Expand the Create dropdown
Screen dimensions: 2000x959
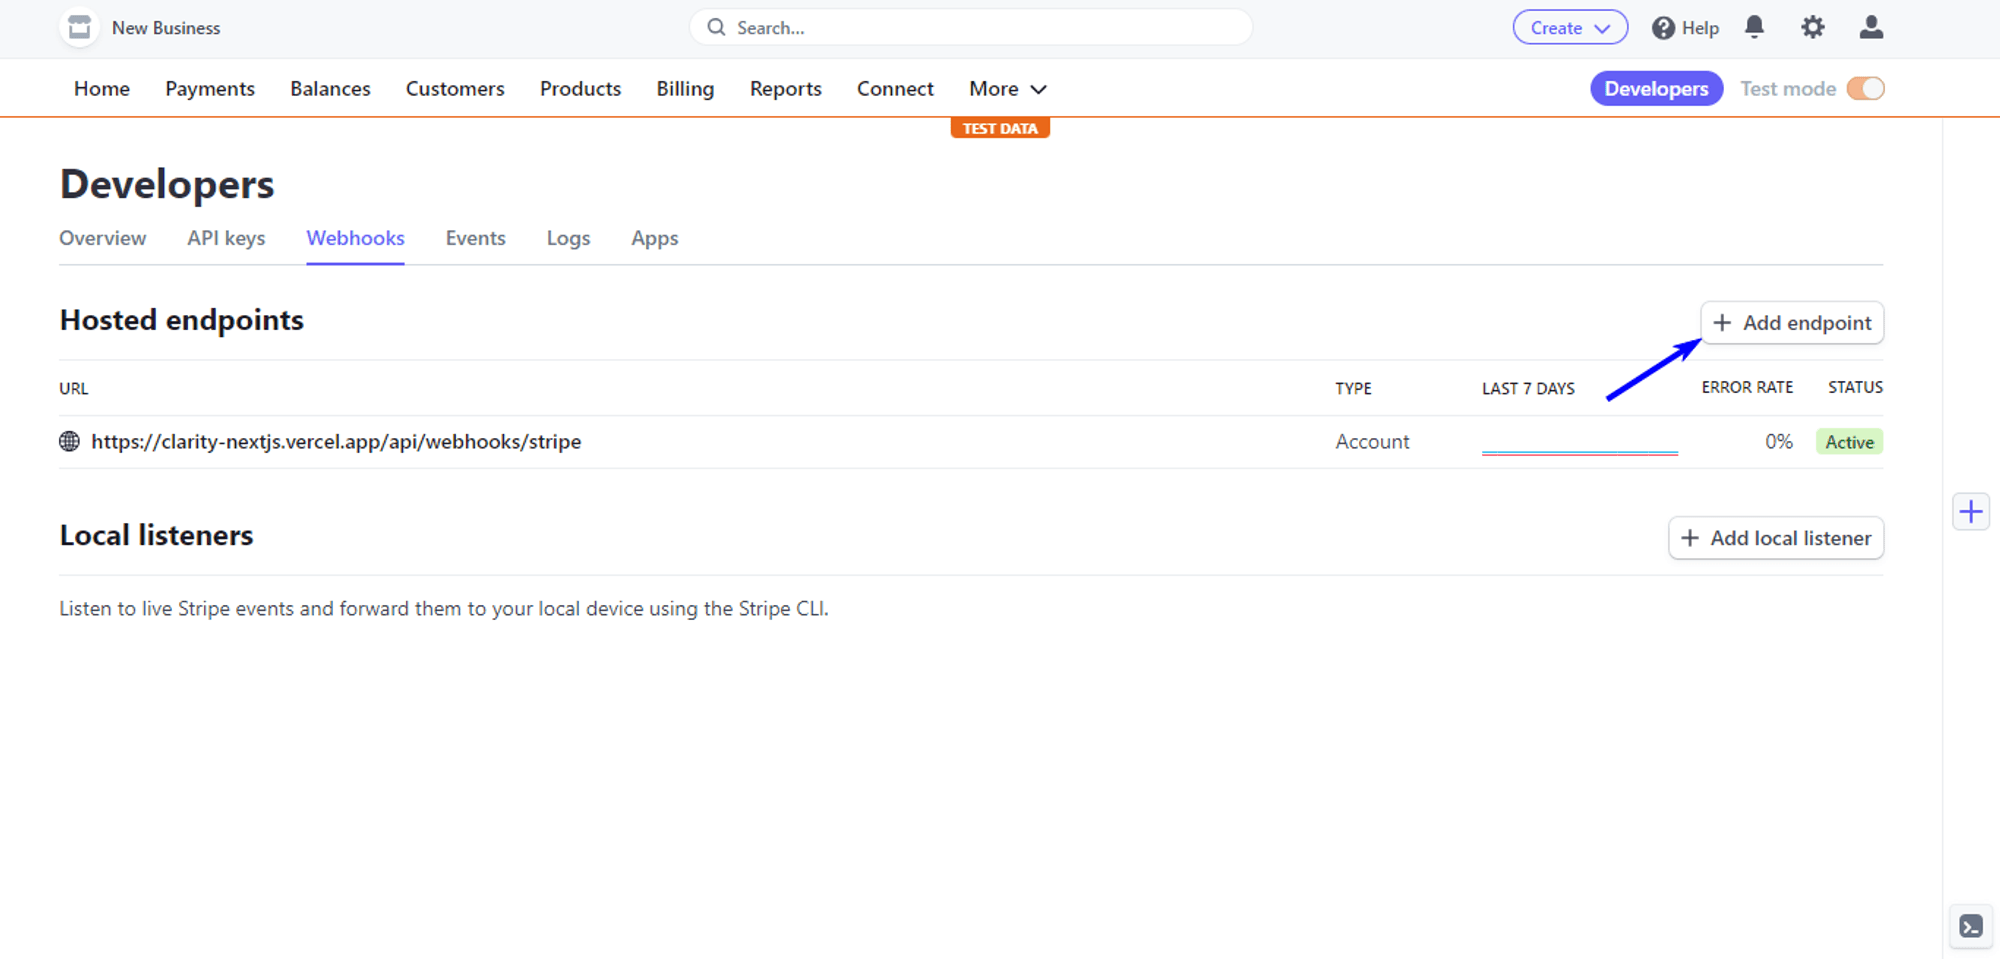click(x=1569, y=28)
